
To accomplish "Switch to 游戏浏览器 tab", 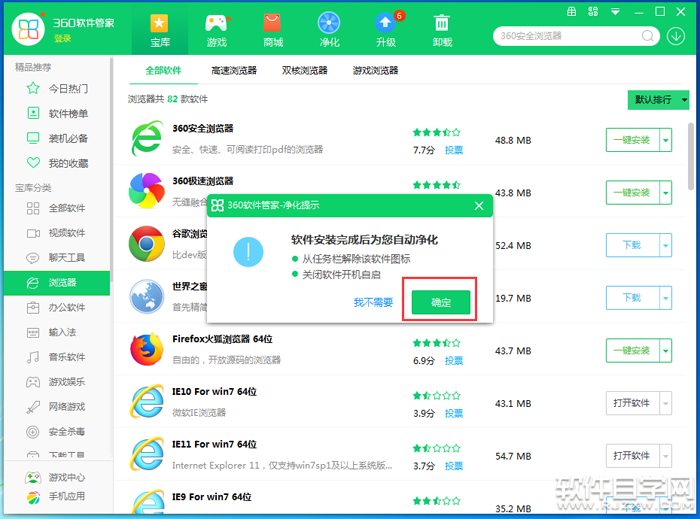I will 375,71.
